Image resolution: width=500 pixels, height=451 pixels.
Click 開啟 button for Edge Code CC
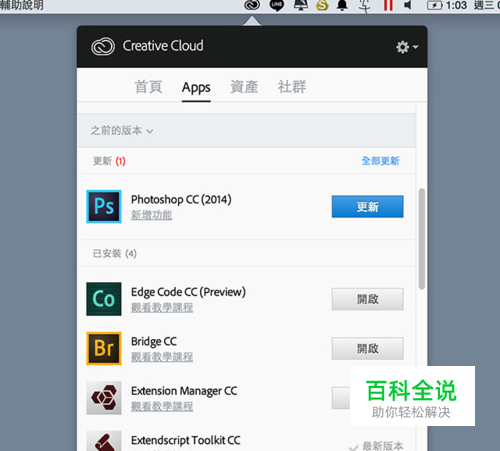pos(367,299)
